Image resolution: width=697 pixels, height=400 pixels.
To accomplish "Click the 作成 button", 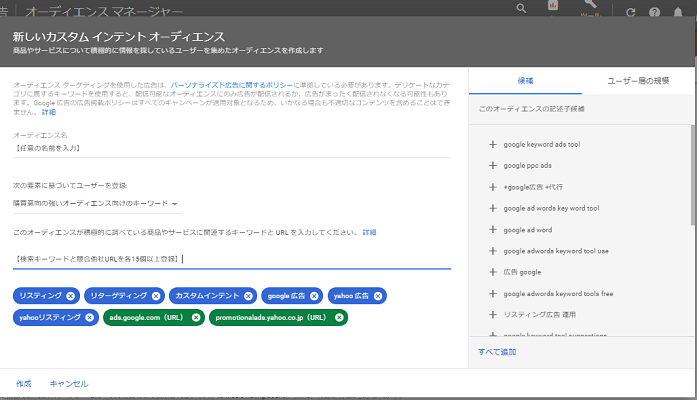I will [x=24, y=384].
